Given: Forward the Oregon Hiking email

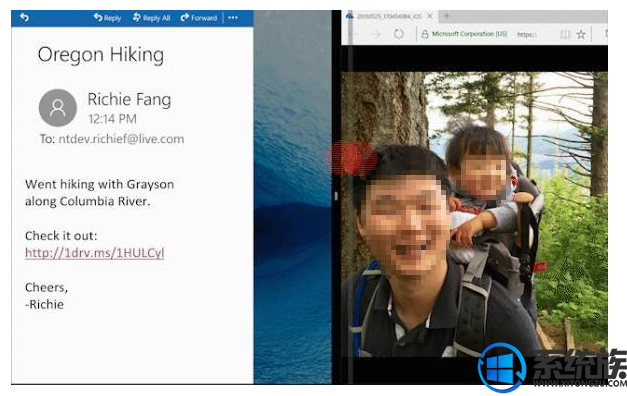Looking at the screenshot, I should (199, 18).
